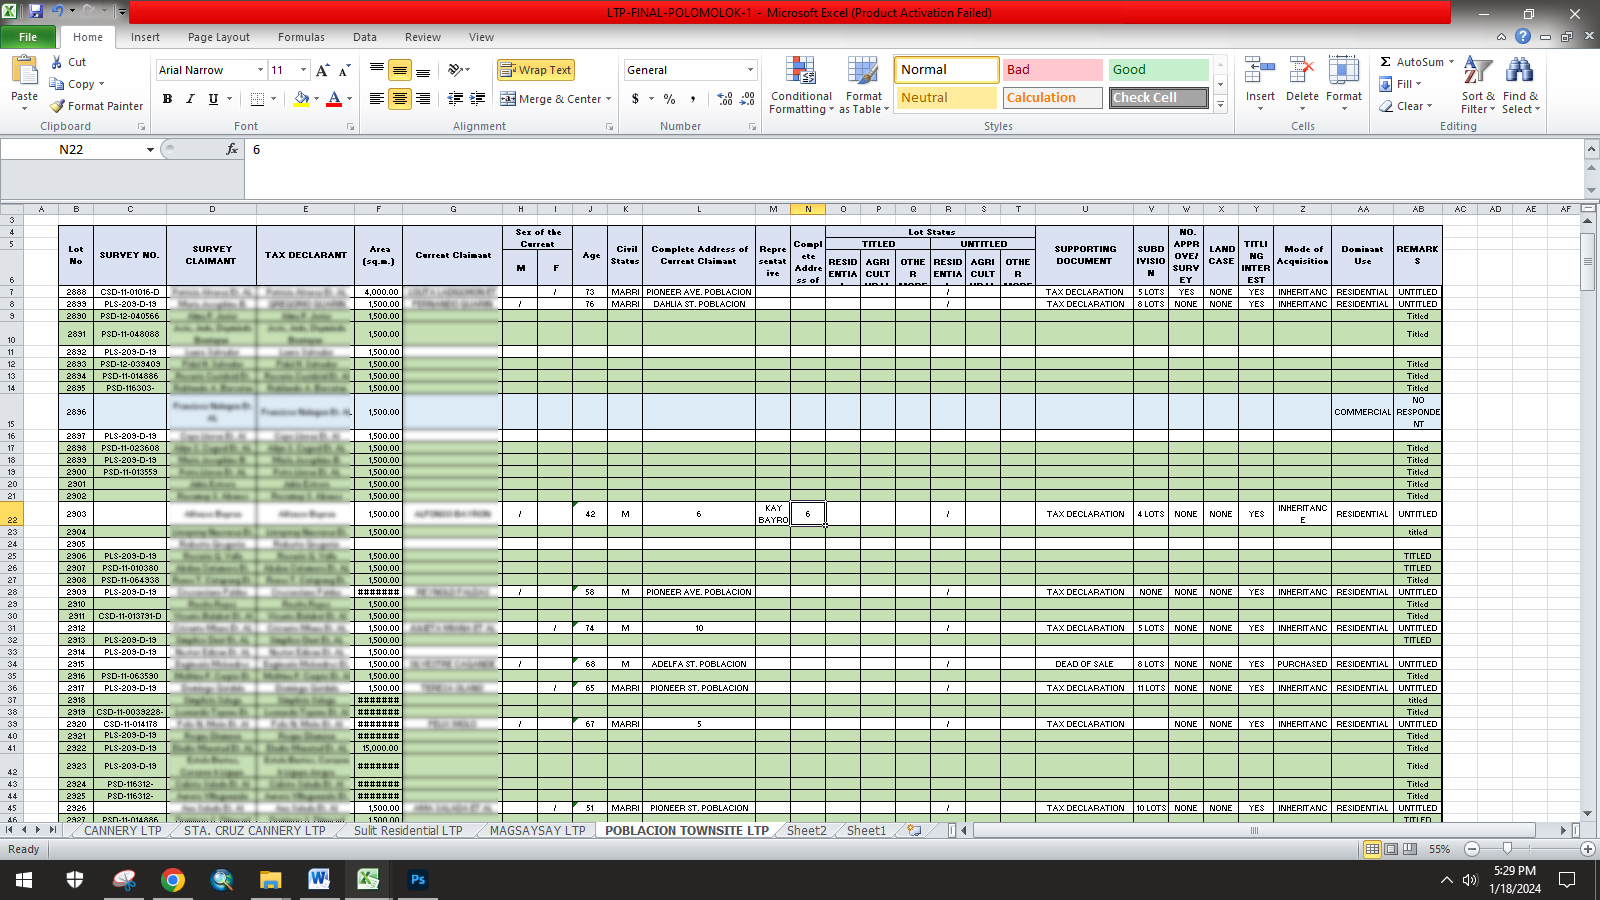Apply the Calculation cell style
1600x900 pixels.
tap(1052, 98)
